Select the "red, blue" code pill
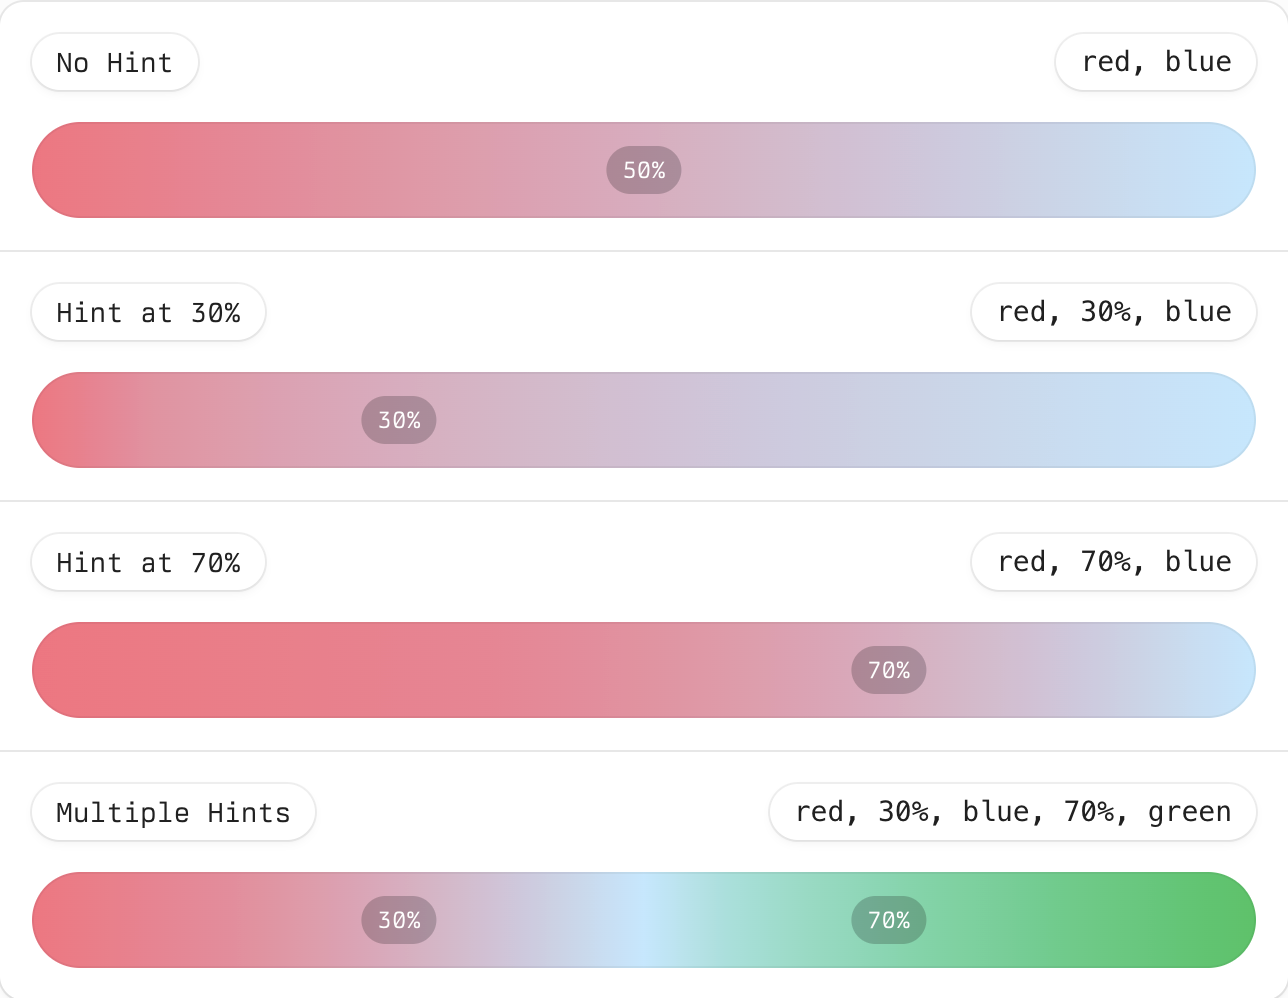The height and width of the screenshot is (998, 1288). pyautogui.click(x=1156, y=62)
